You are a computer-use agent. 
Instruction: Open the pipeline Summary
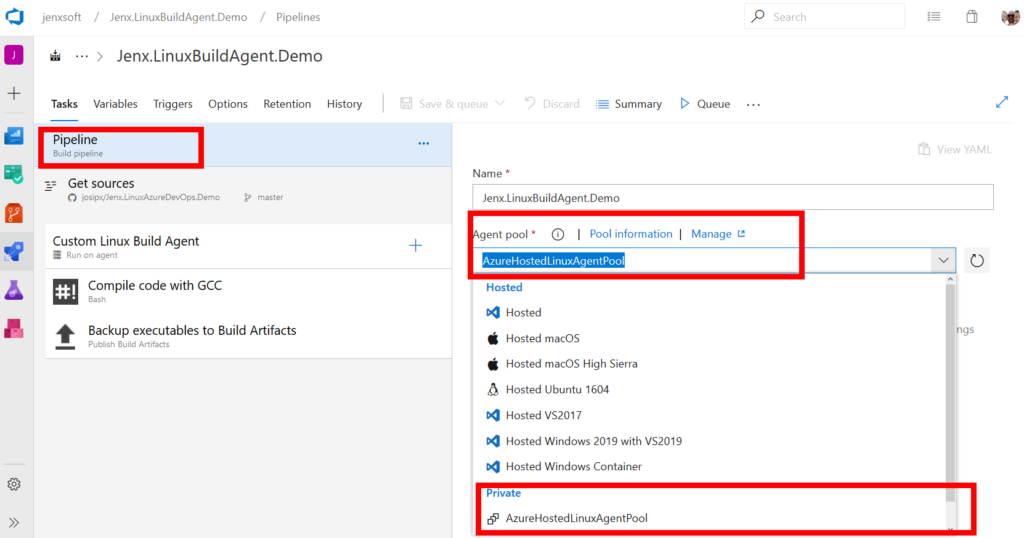tap(629, 104)
